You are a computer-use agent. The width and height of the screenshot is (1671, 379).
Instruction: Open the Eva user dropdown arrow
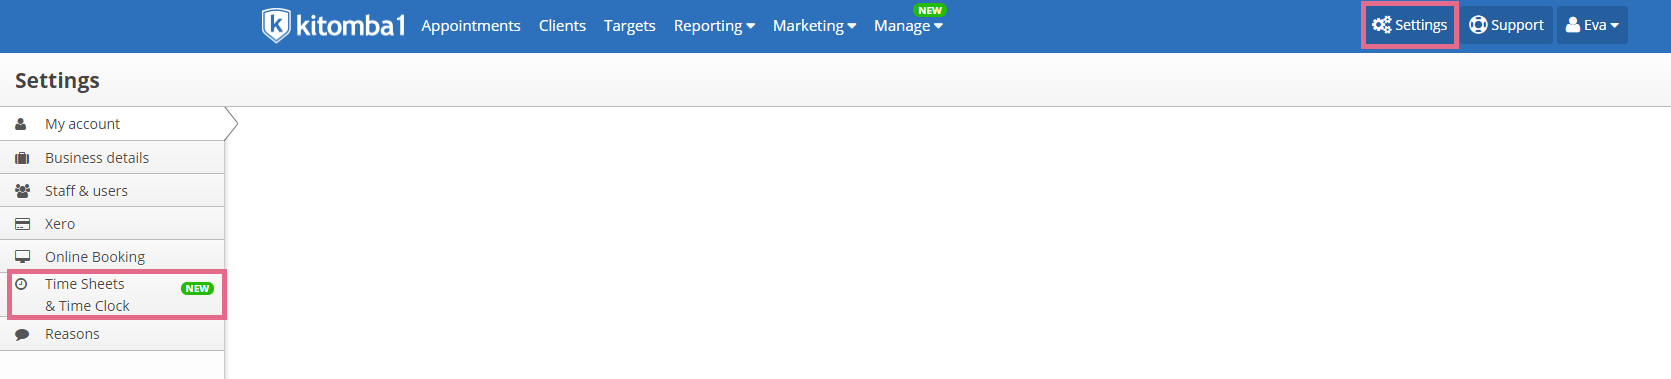tap(1614, 26)
